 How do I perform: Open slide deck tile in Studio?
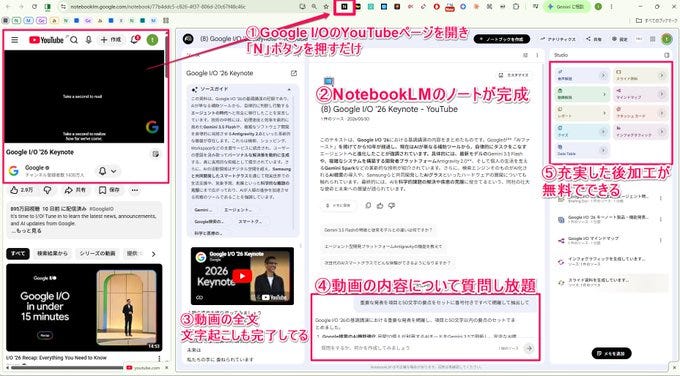(x=640, y=75)
